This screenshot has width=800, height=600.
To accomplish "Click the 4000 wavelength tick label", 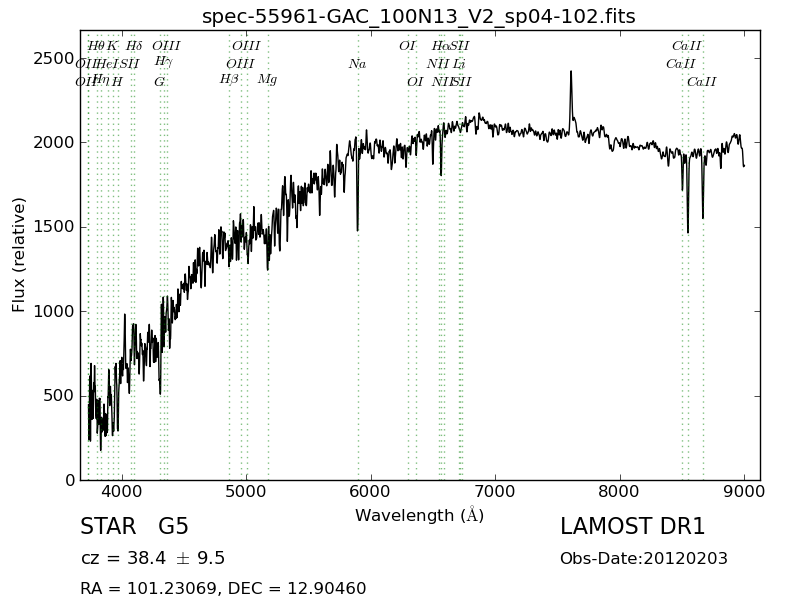I will coord(122,491).
